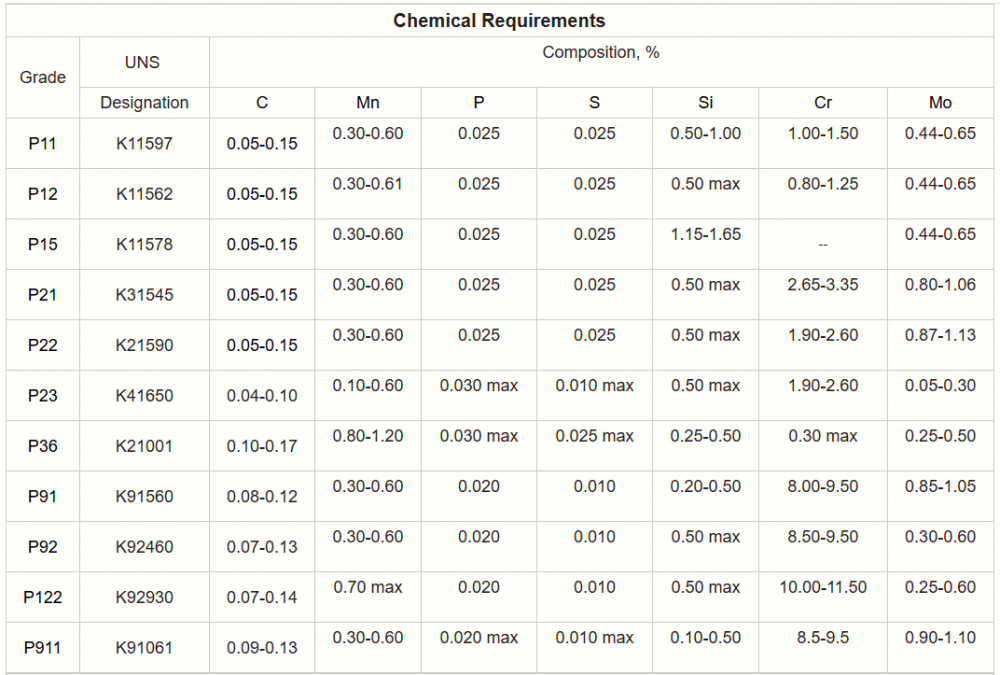This screenshot has height=675, width=1000.
Task: Click the Composition, % header cell
Action: click(x=600, y=53)
